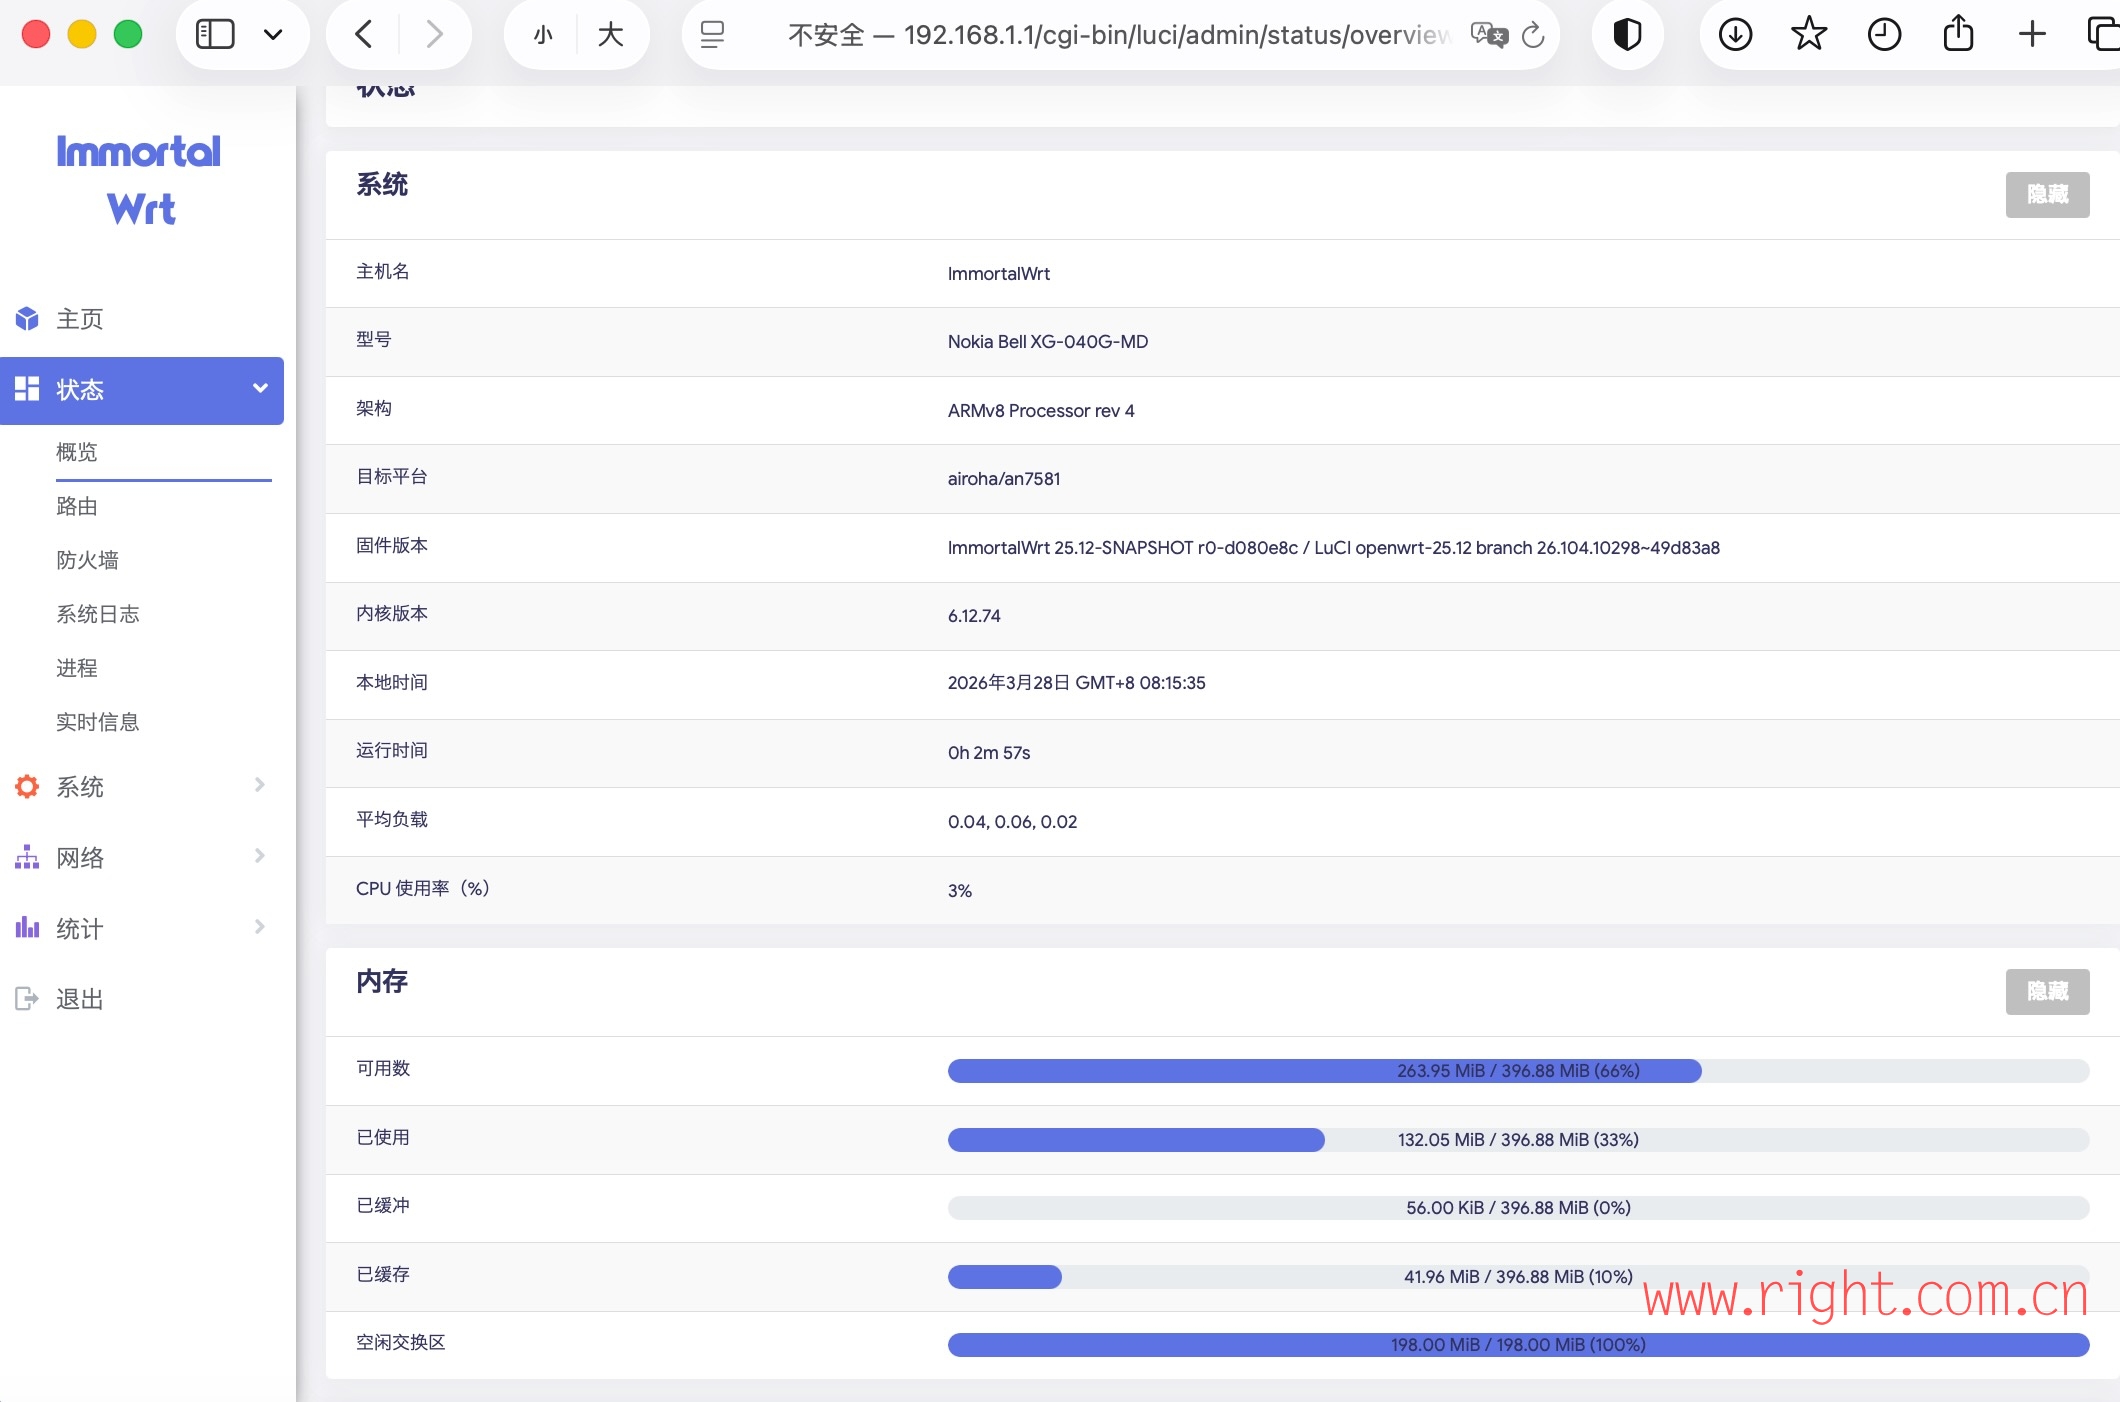The image size is (2120, 1402).
Task: Open the 进程 submenu item
Action: [77, 668]
